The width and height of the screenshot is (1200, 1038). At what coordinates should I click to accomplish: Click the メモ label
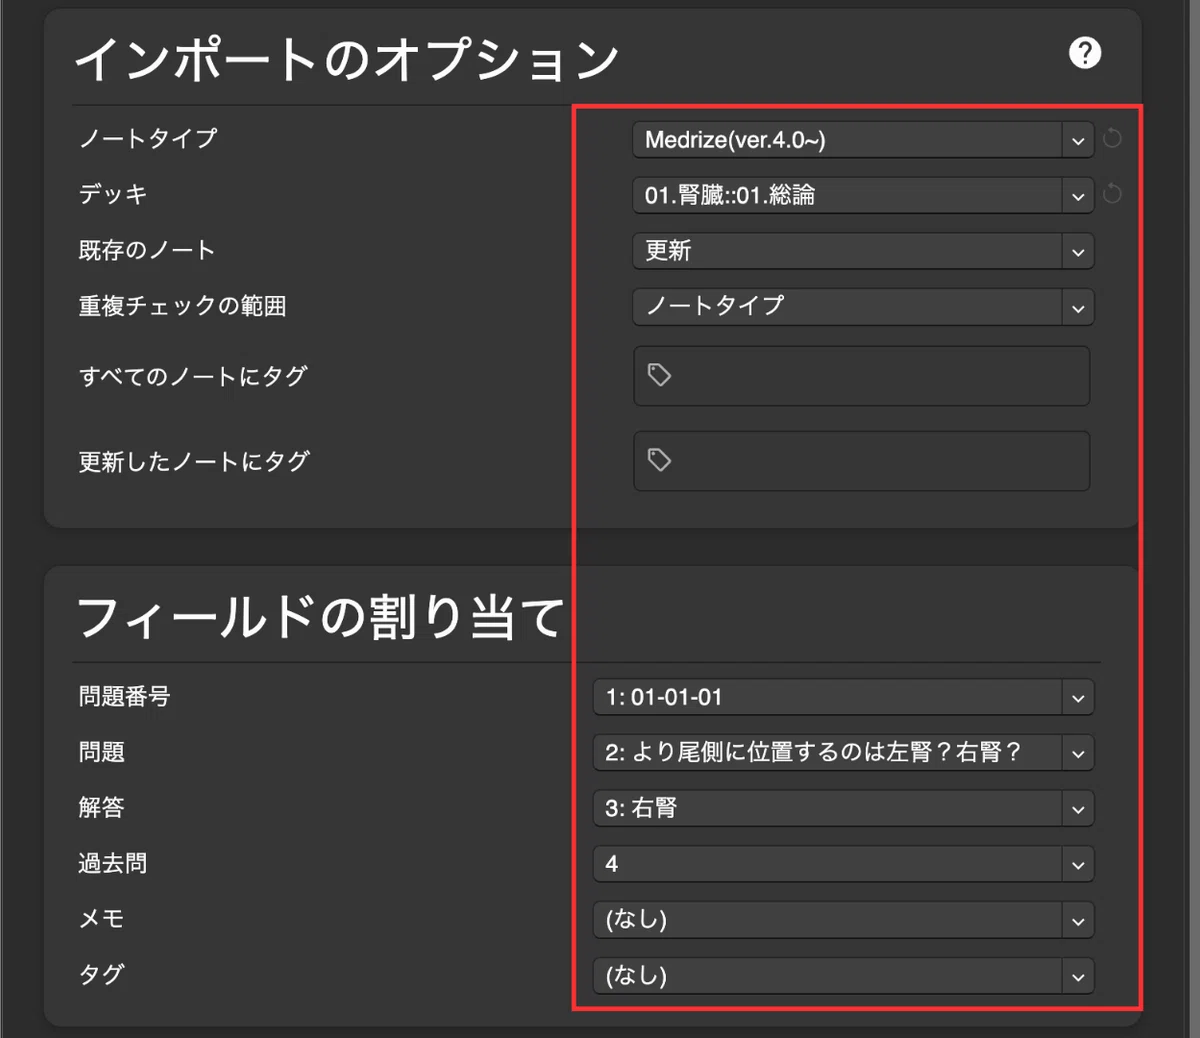pos(101,919)
